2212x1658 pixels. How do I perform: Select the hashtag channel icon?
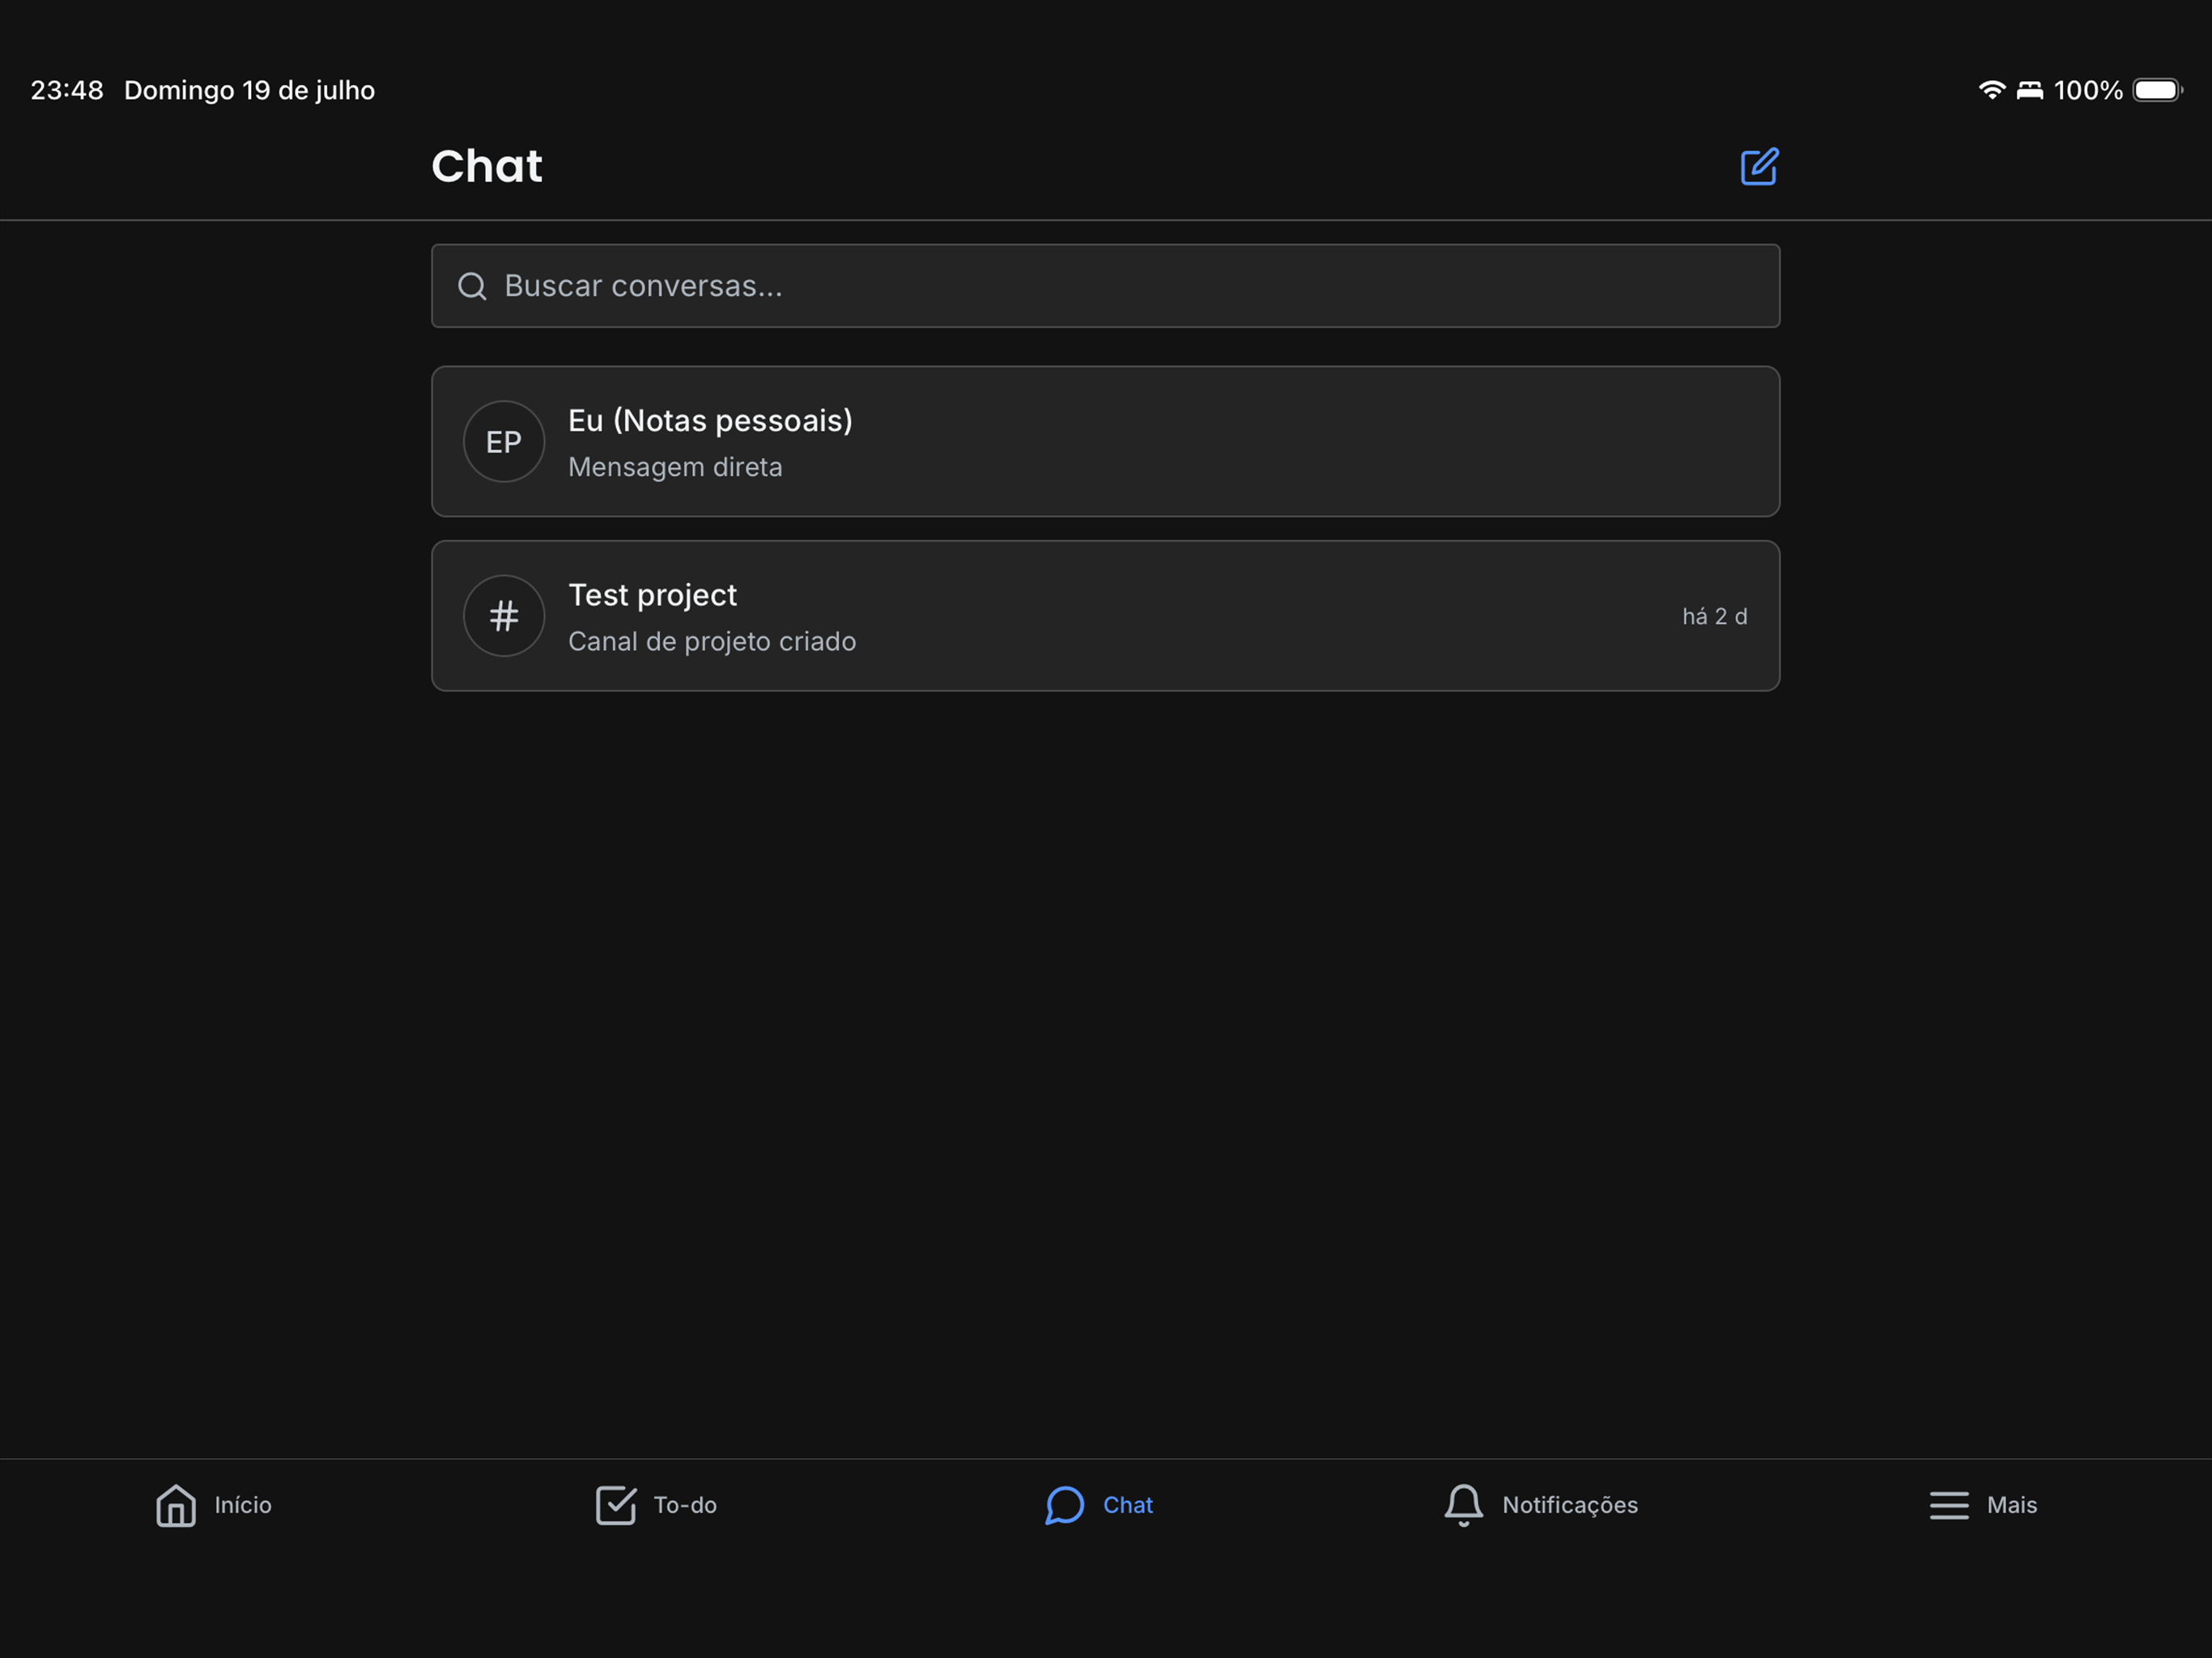[x=504, y=616]
